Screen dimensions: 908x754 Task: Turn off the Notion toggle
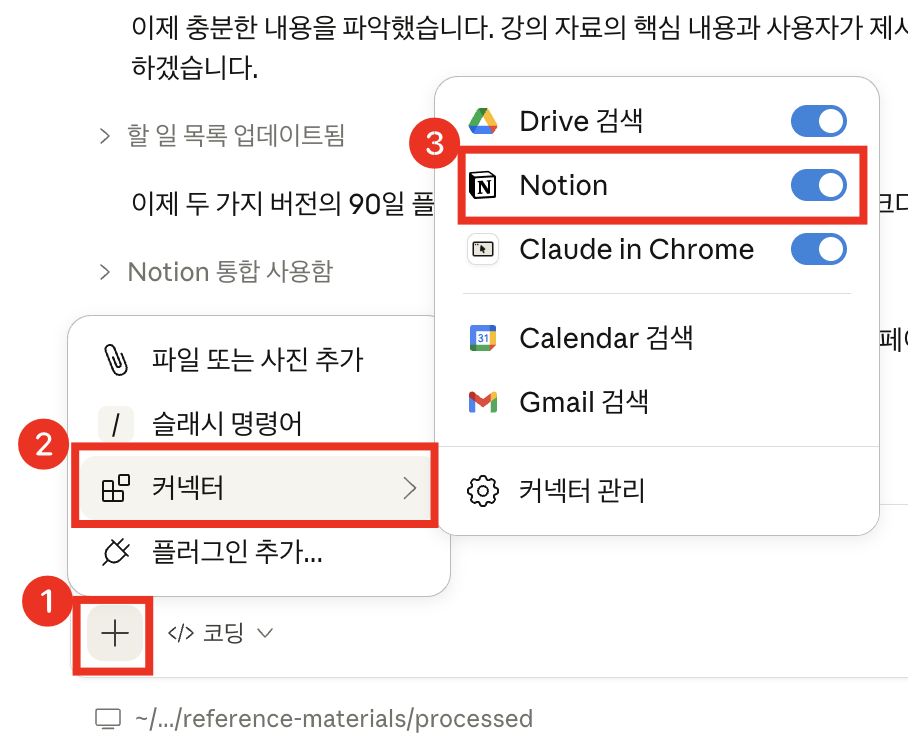pos(819,185)
